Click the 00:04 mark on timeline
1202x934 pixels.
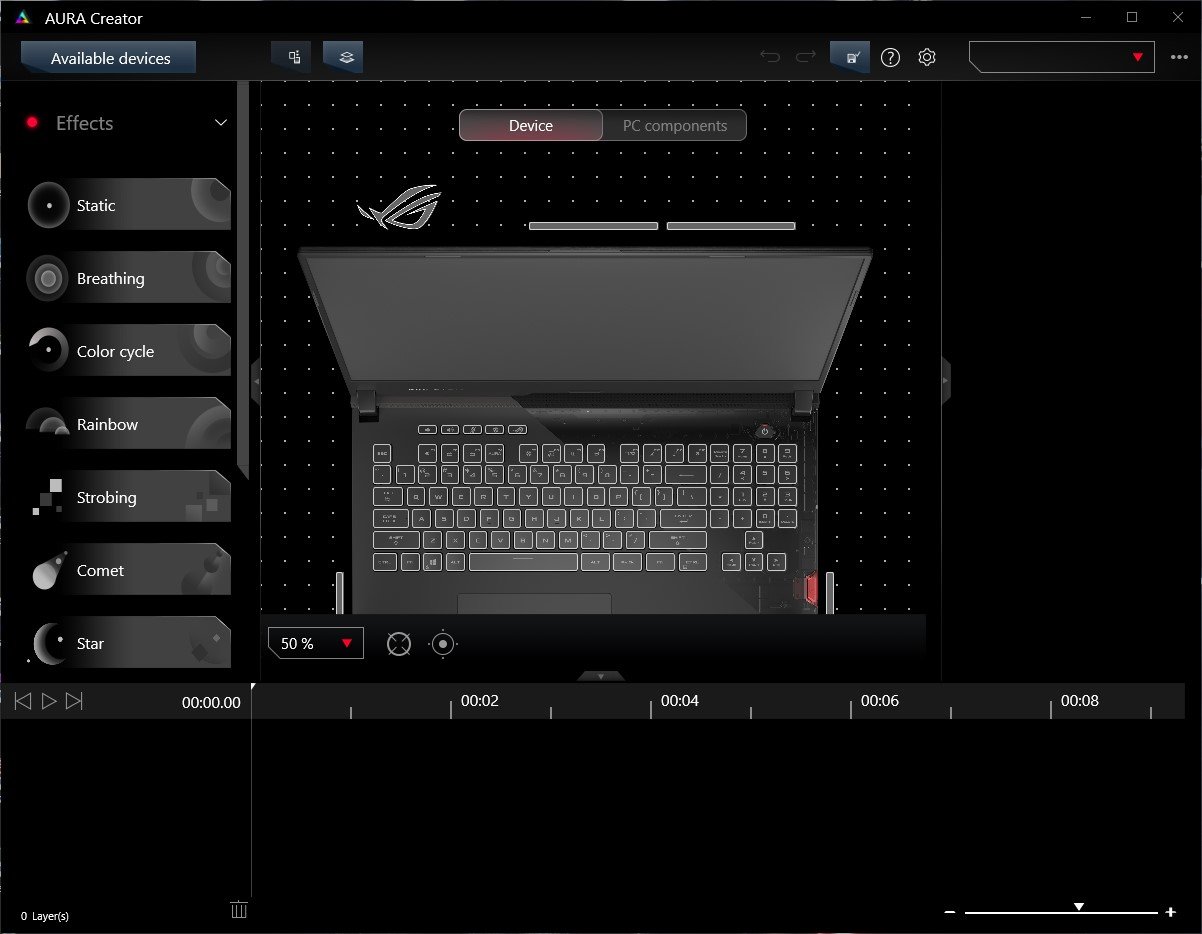pos(680,700)
